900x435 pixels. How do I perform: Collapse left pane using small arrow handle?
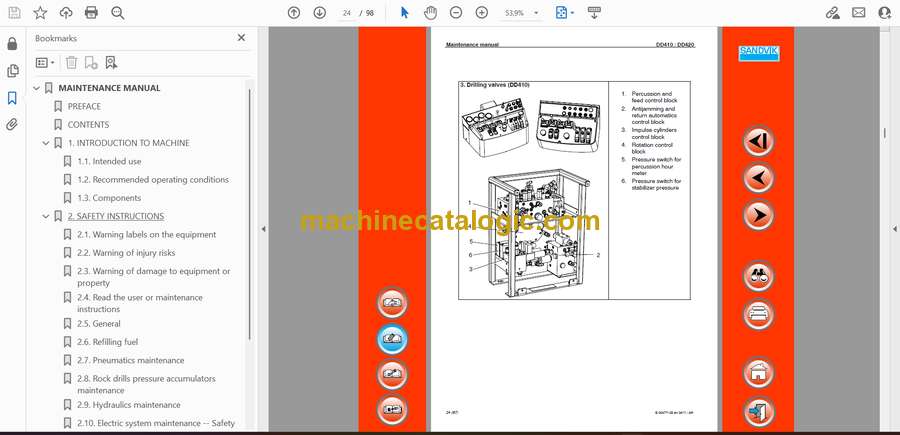click(263, 229)
